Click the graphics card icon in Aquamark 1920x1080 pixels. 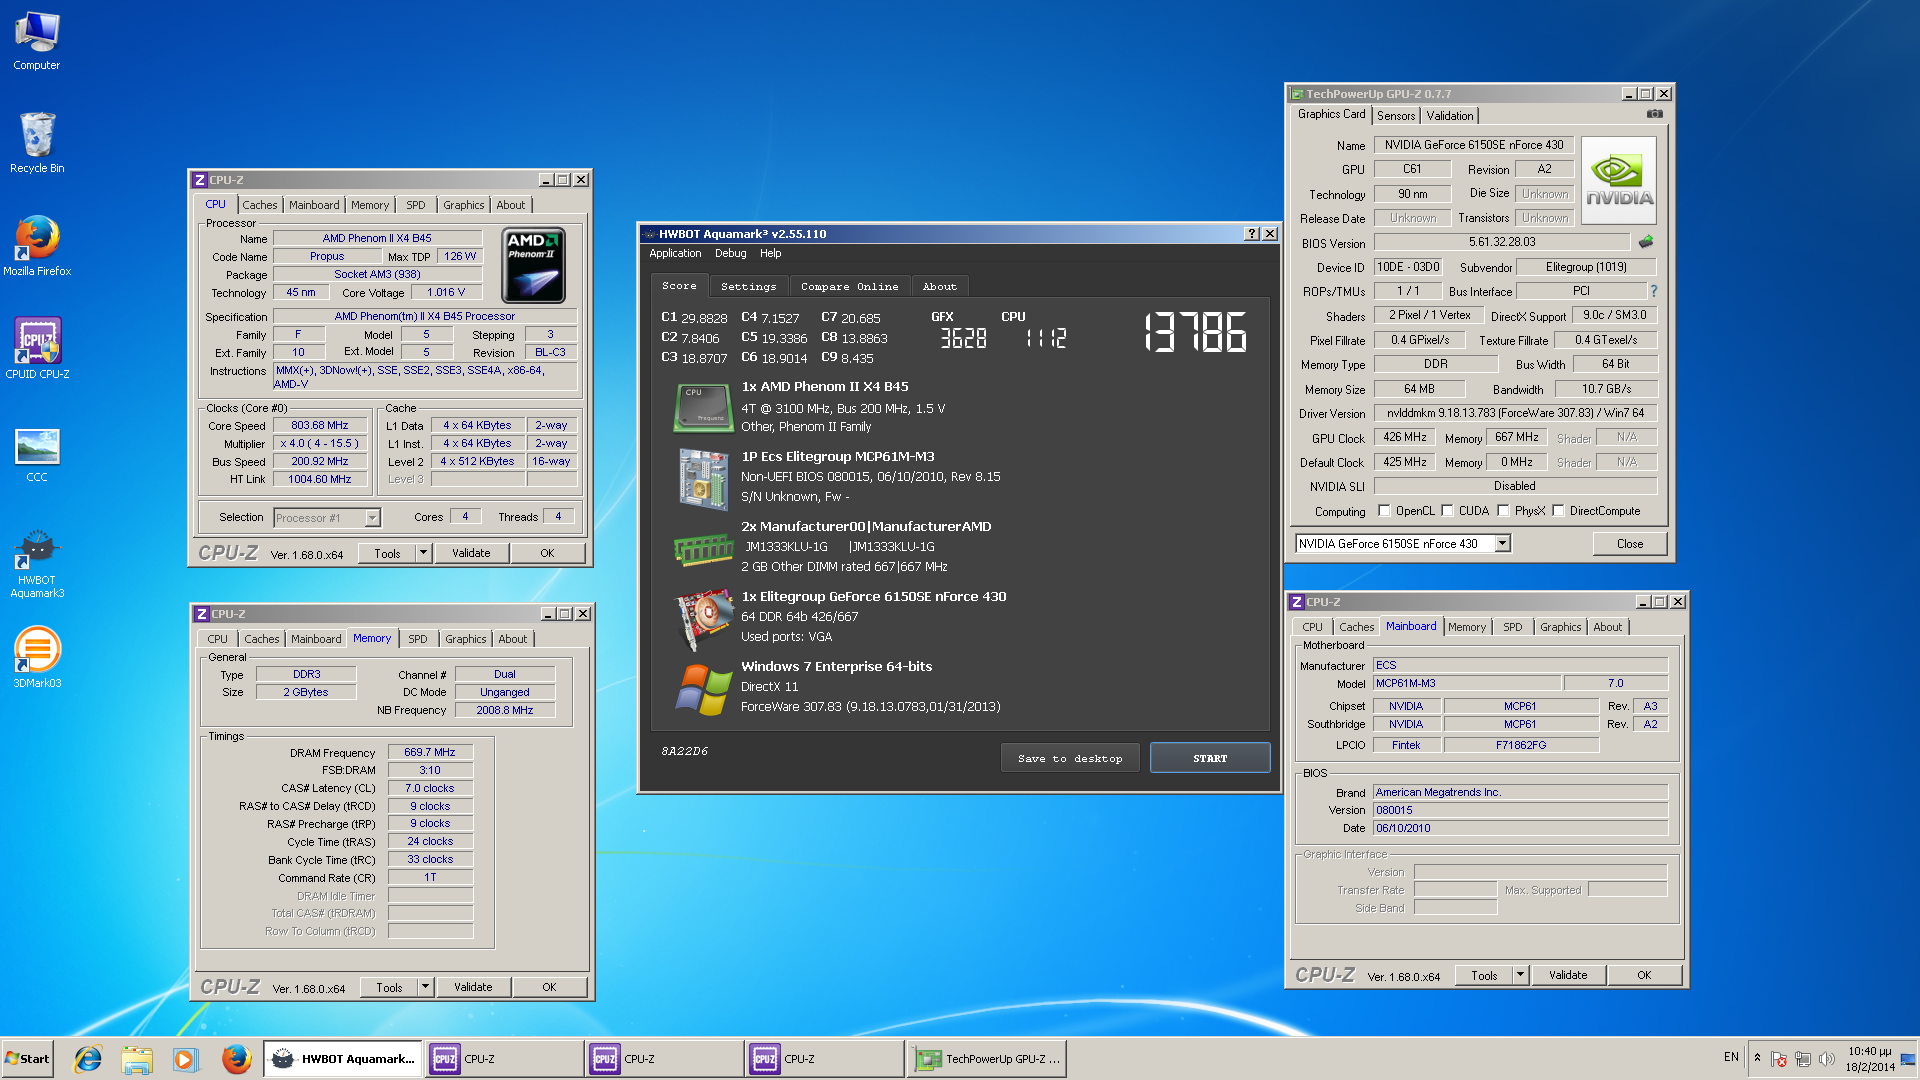click(x=705, y=618)
